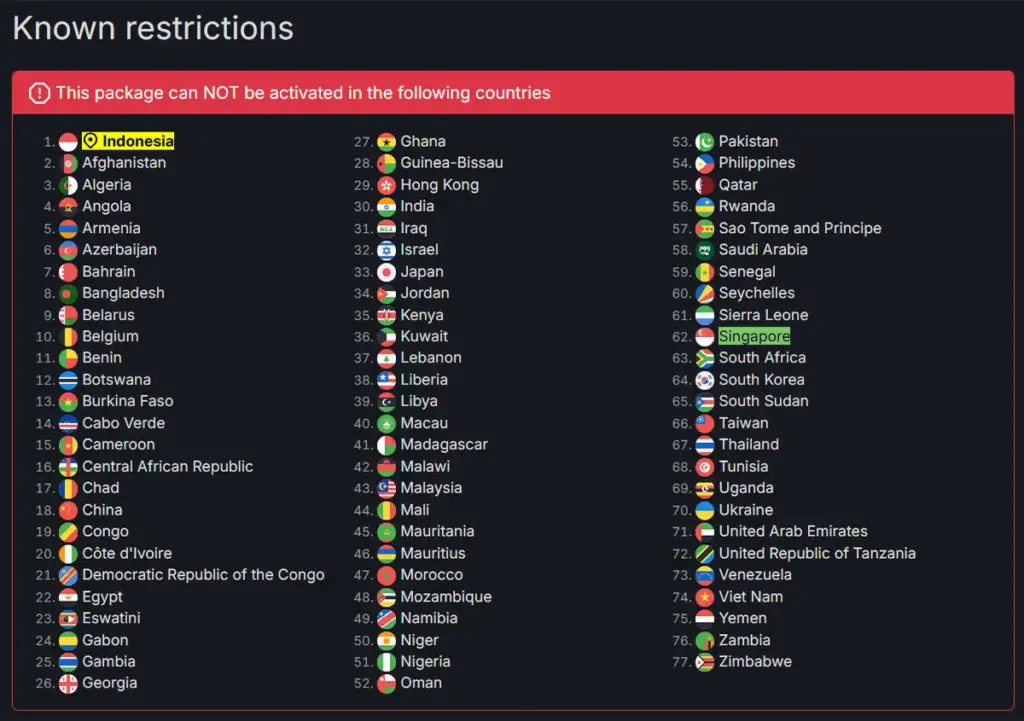Screen dimensions: 1024x721
Task: Click the Israel flag icon
Action: [x=387, y=250]
